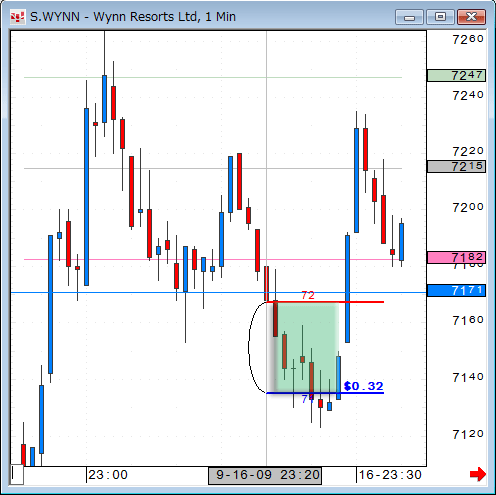
Task: Click the 7200 price scale value
Action: (x=468, y=208)
